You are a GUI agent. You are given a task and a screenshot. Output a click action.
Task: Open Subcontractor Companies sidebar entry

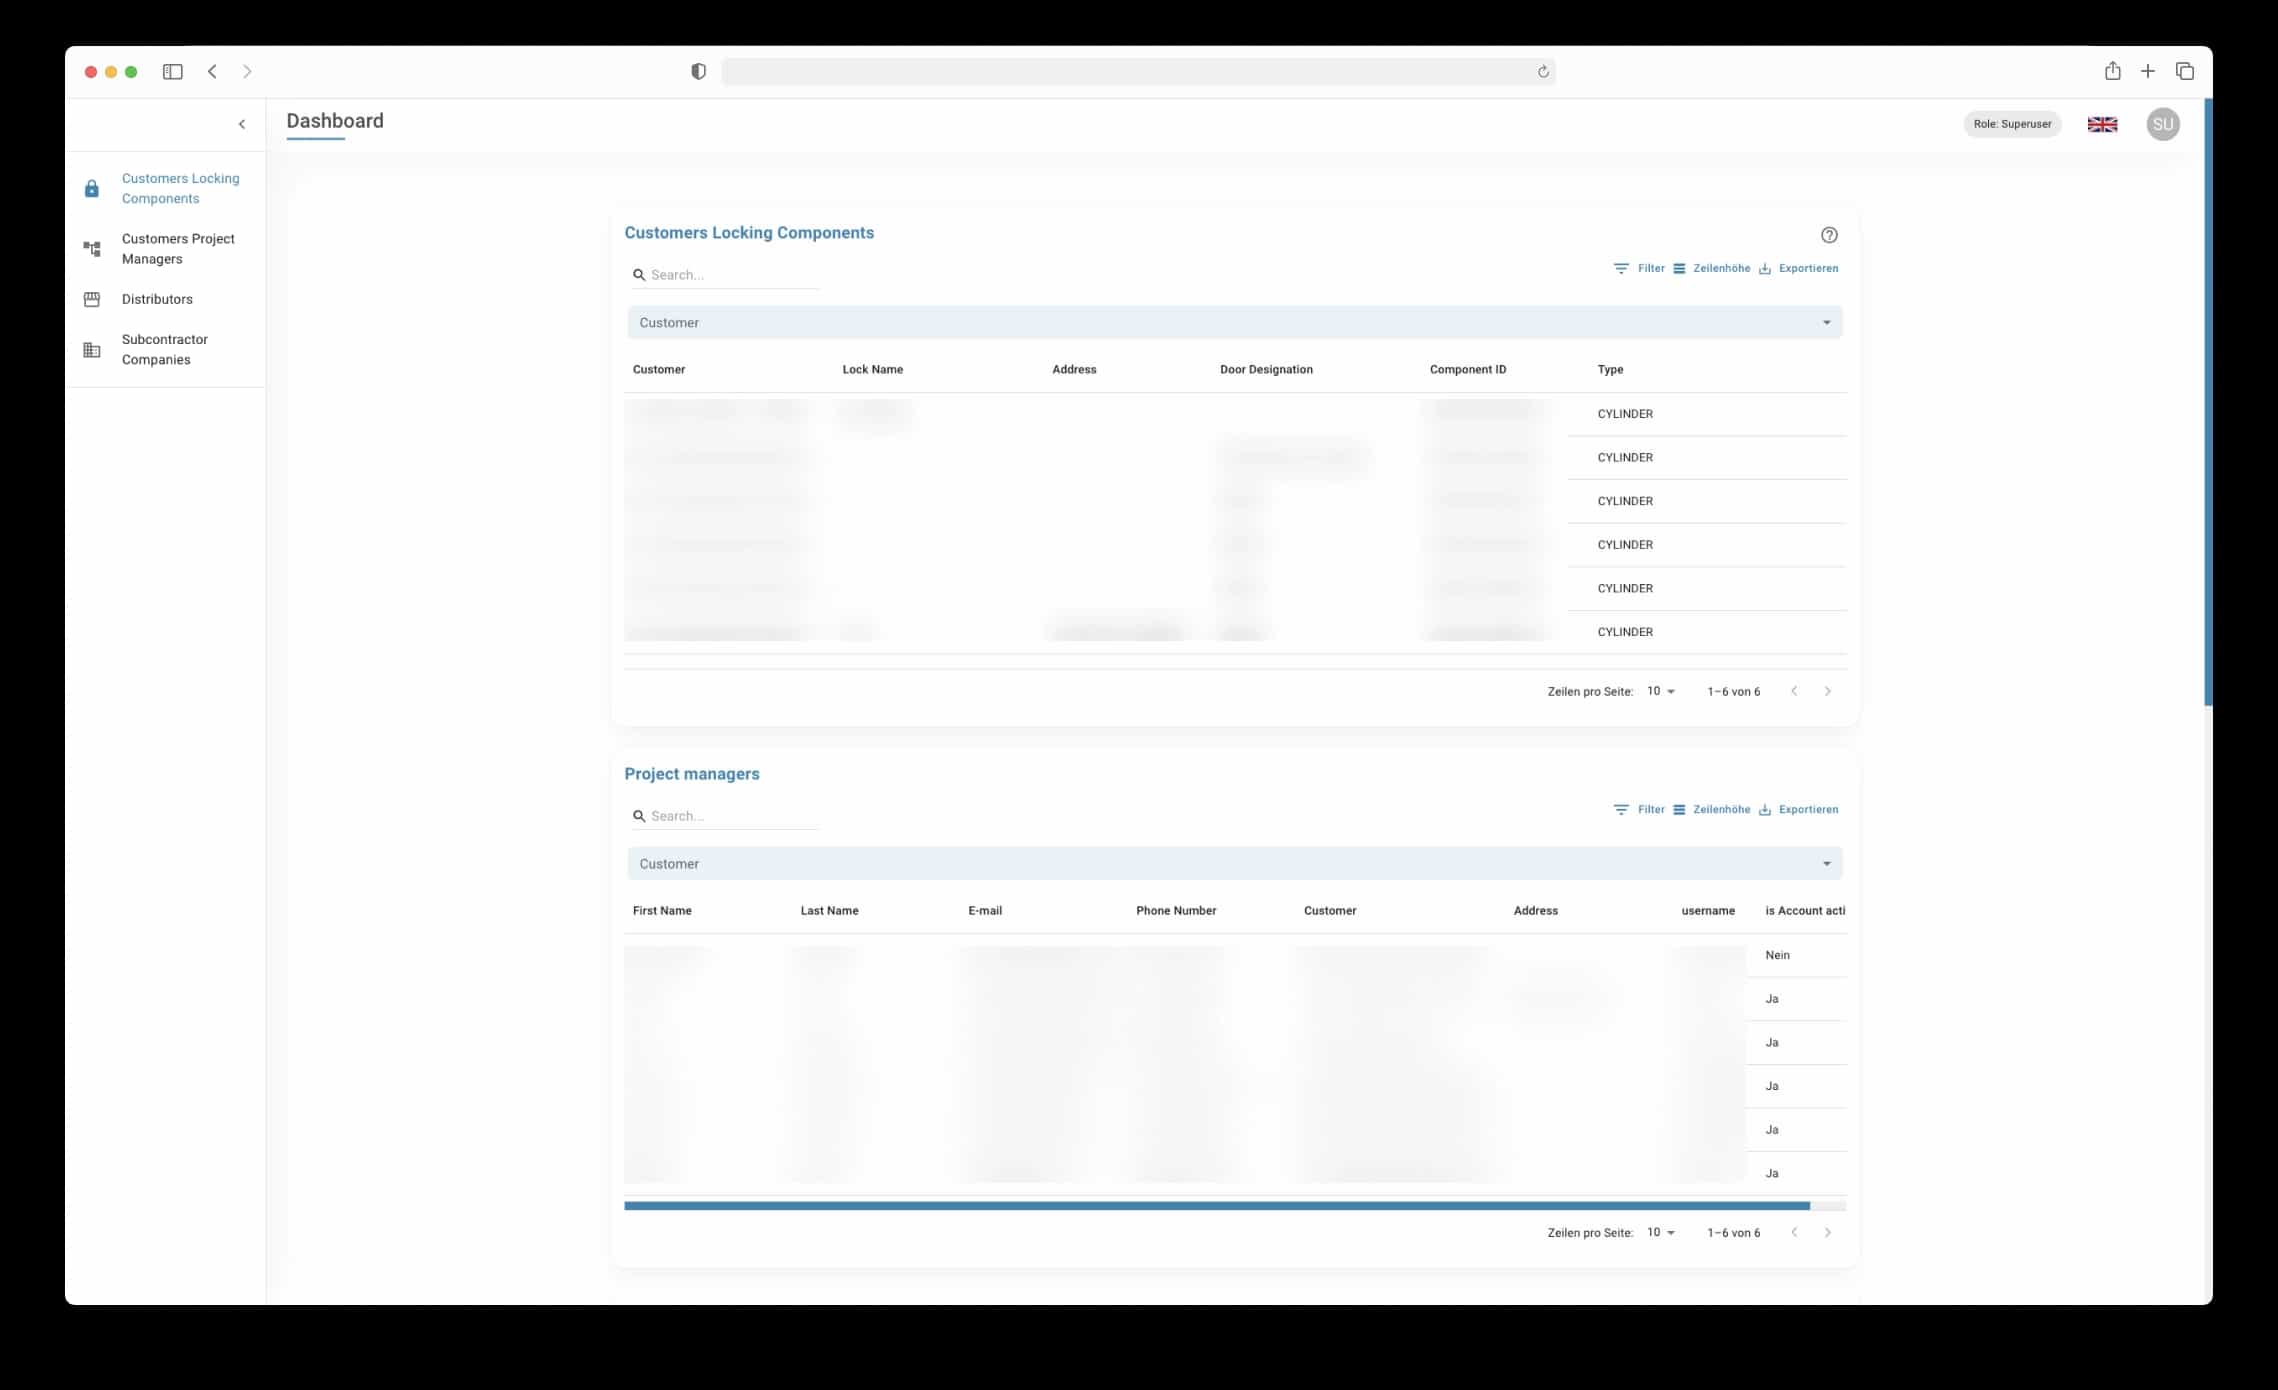(165, 349)
